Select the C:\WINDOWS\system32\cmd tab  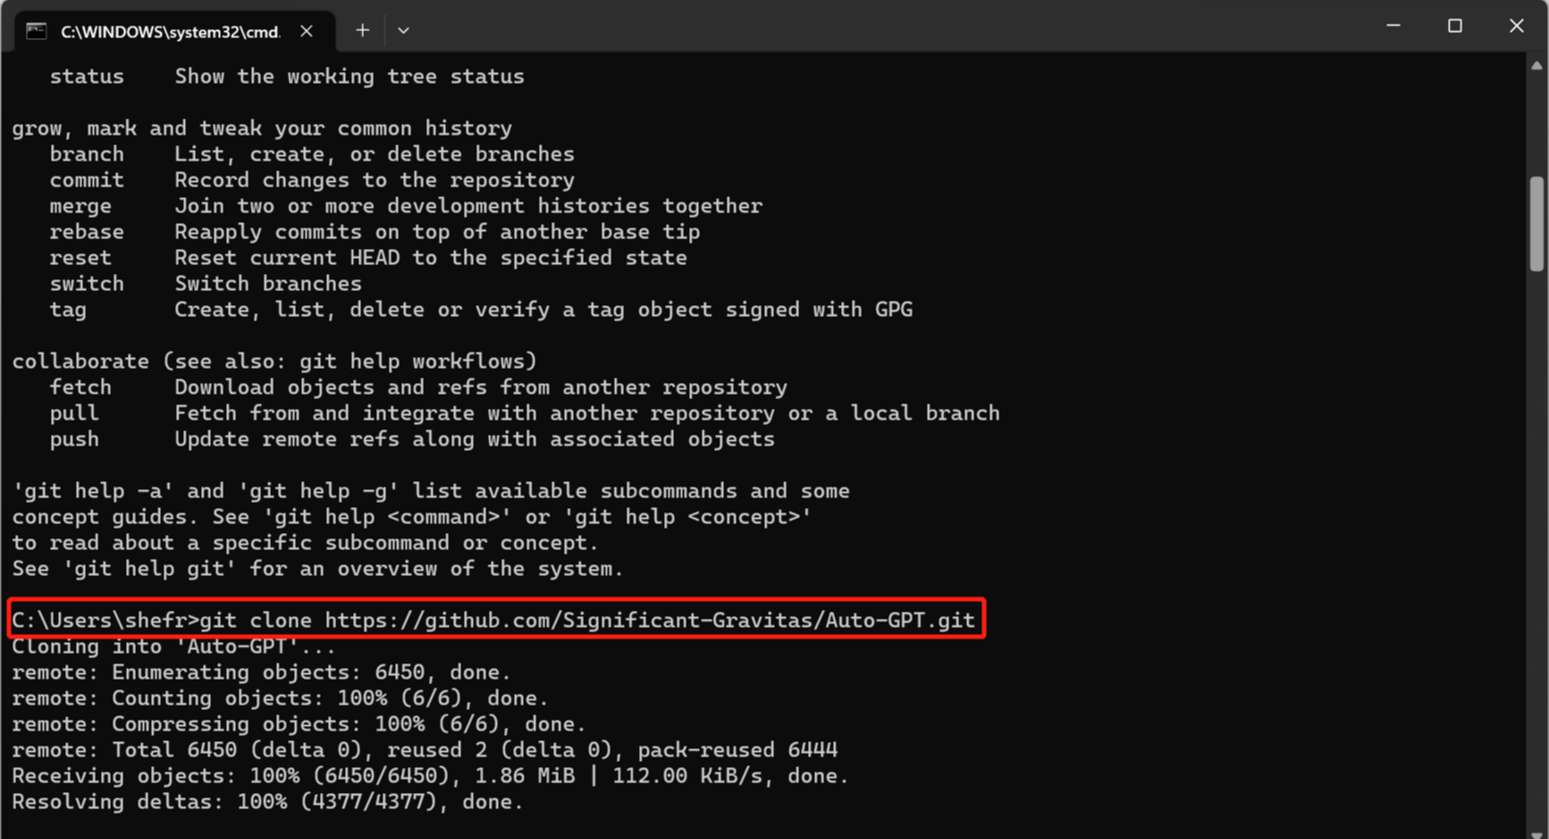[x=170, y=31]
